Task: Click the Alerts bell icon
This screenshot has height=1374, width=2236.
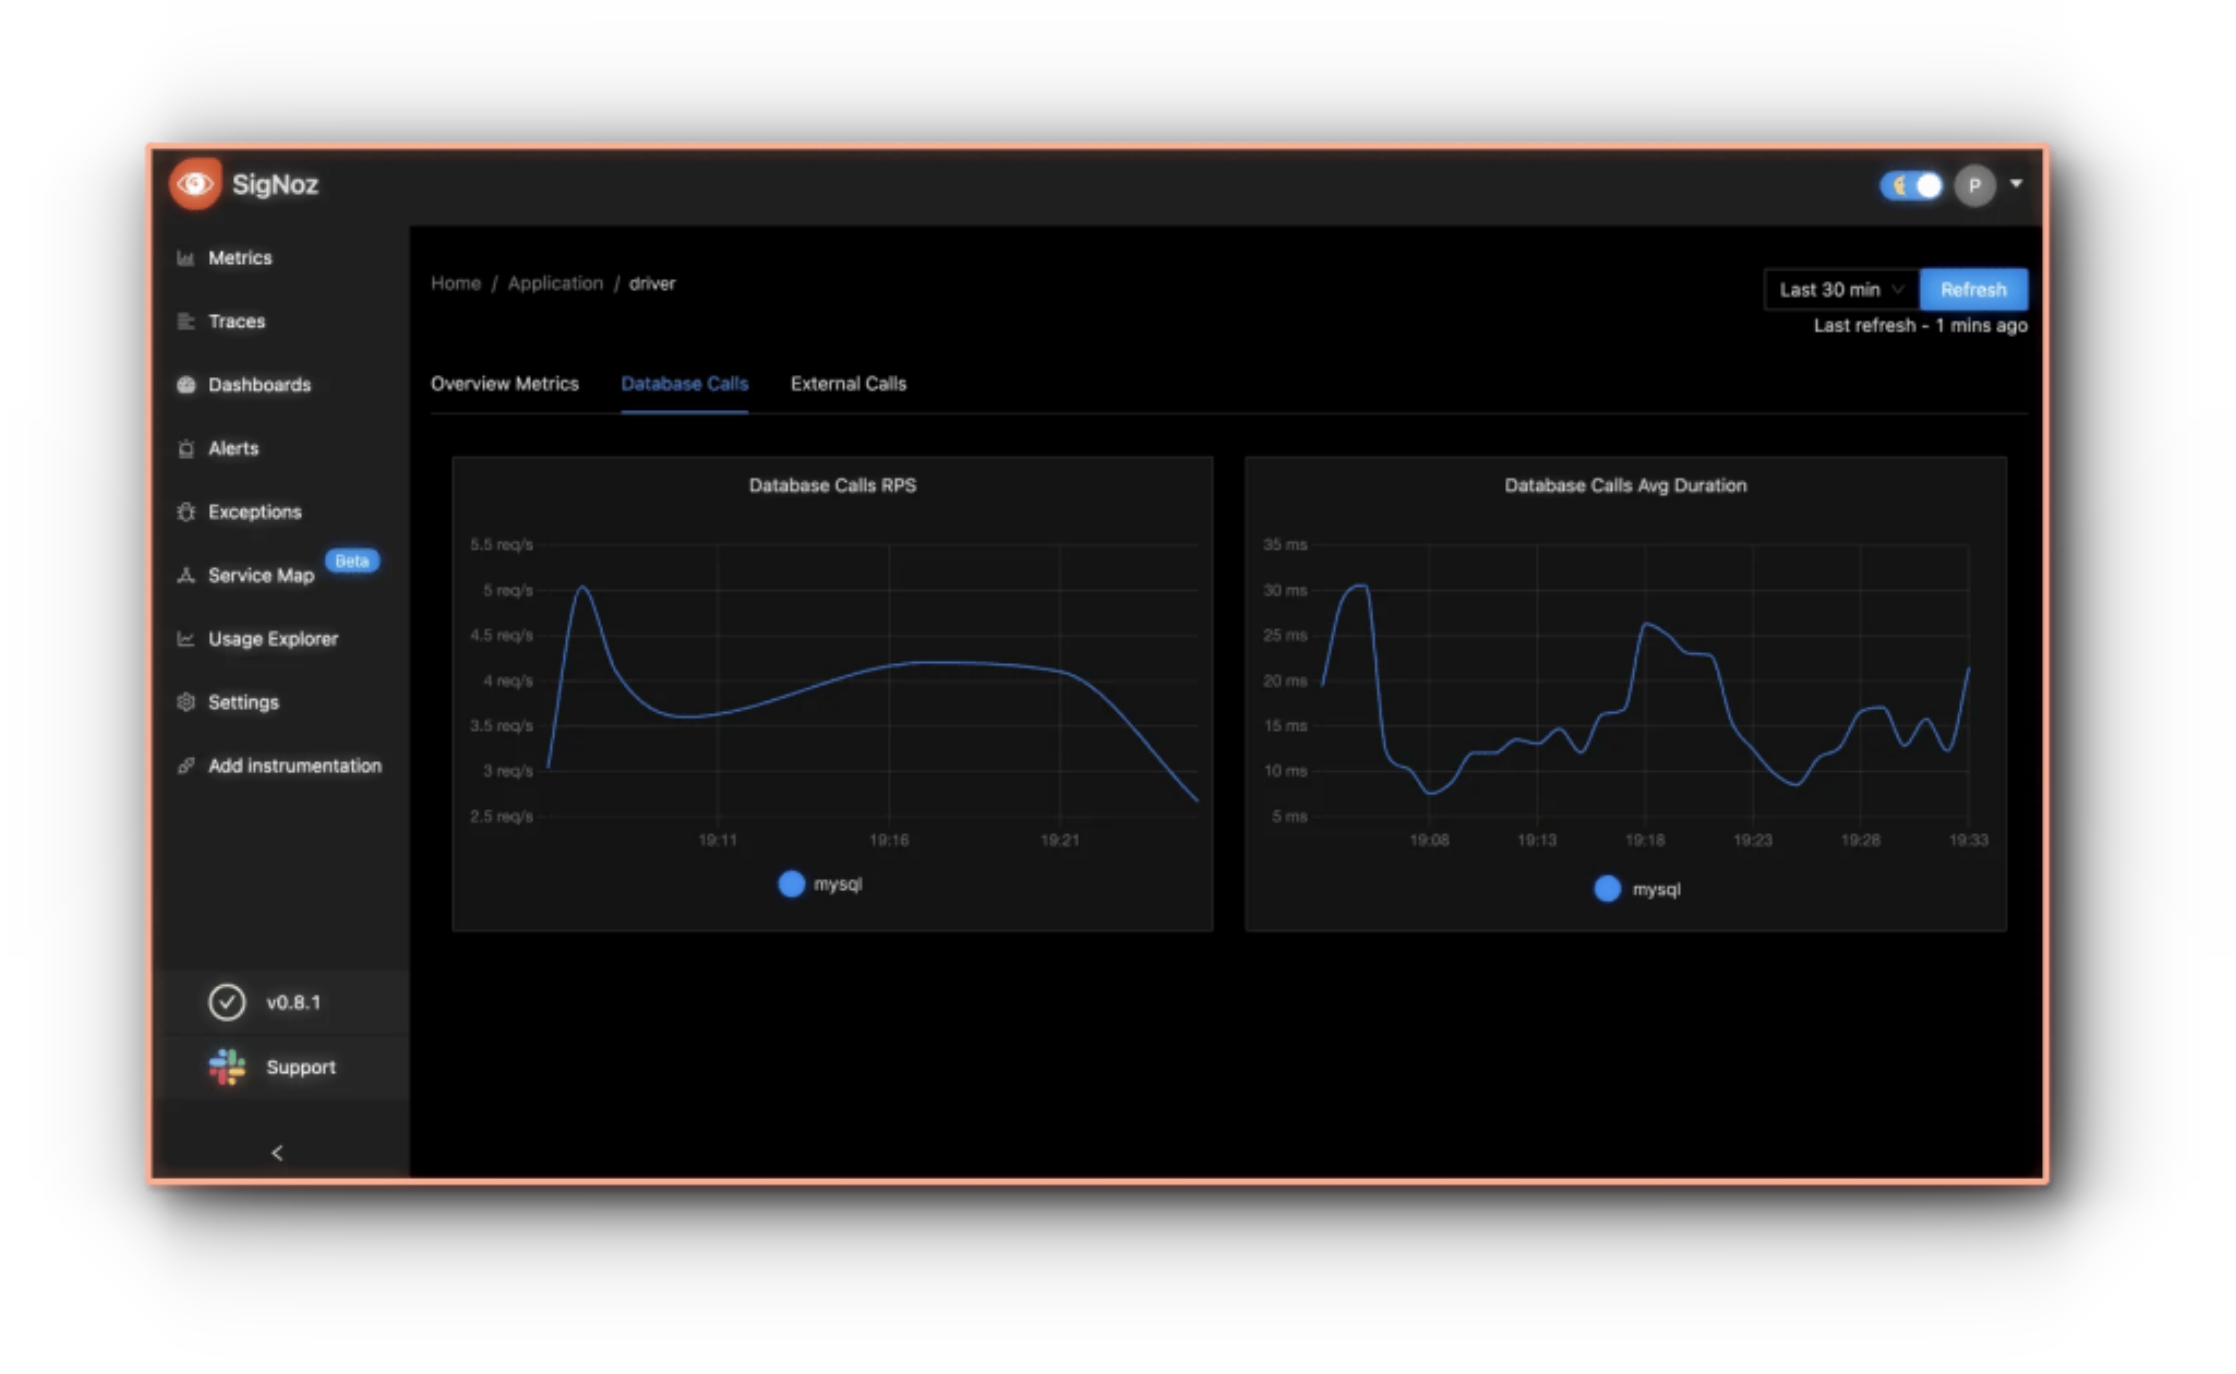Action: [185, 448]
